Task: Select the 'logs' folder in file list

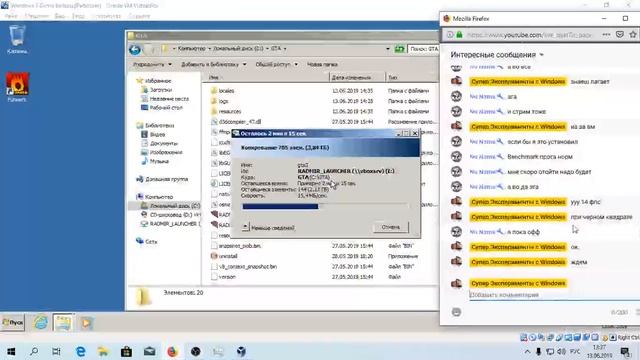Action: click(220, 101)
